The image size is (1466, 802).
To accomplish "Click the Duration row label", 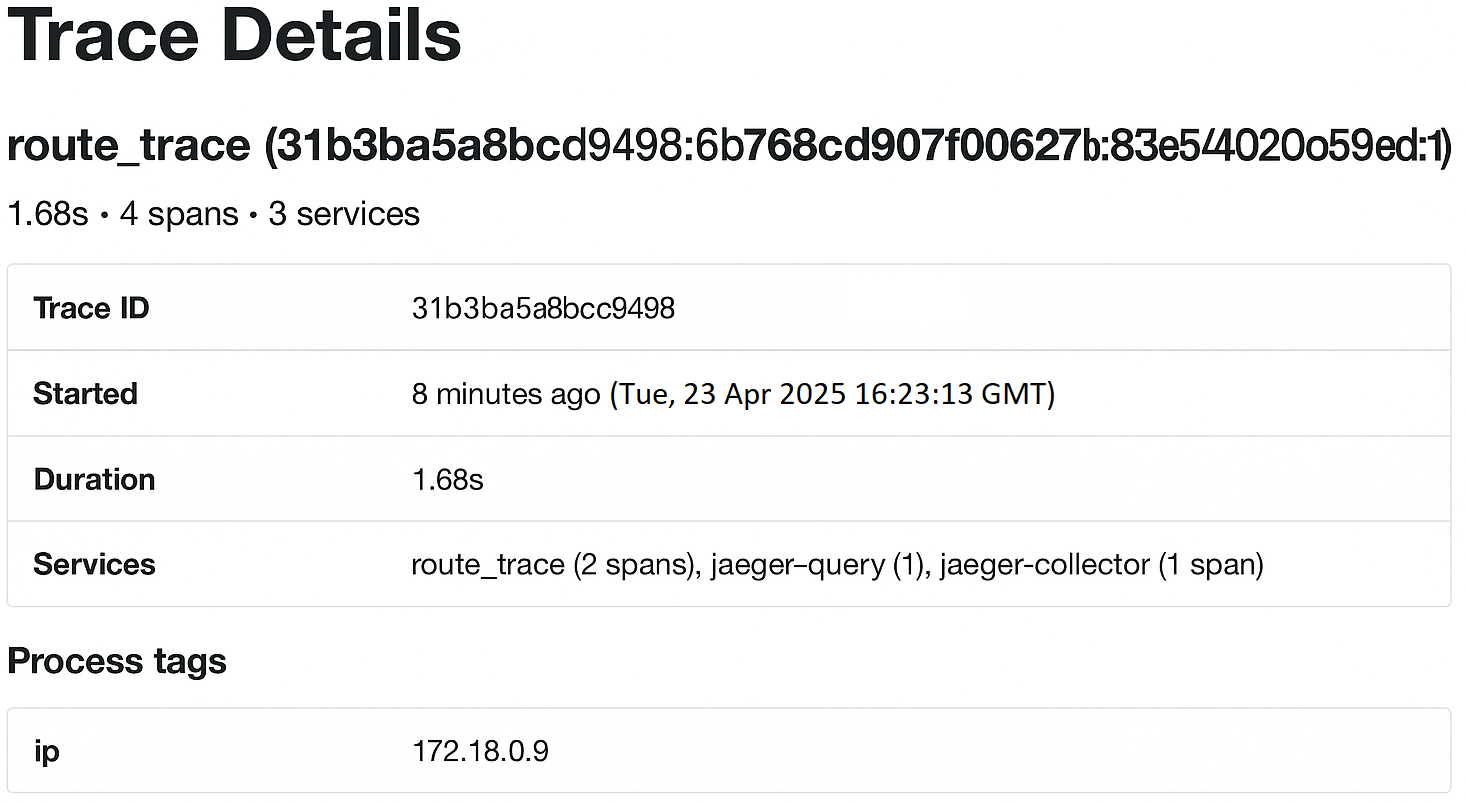I will (94, 479).
